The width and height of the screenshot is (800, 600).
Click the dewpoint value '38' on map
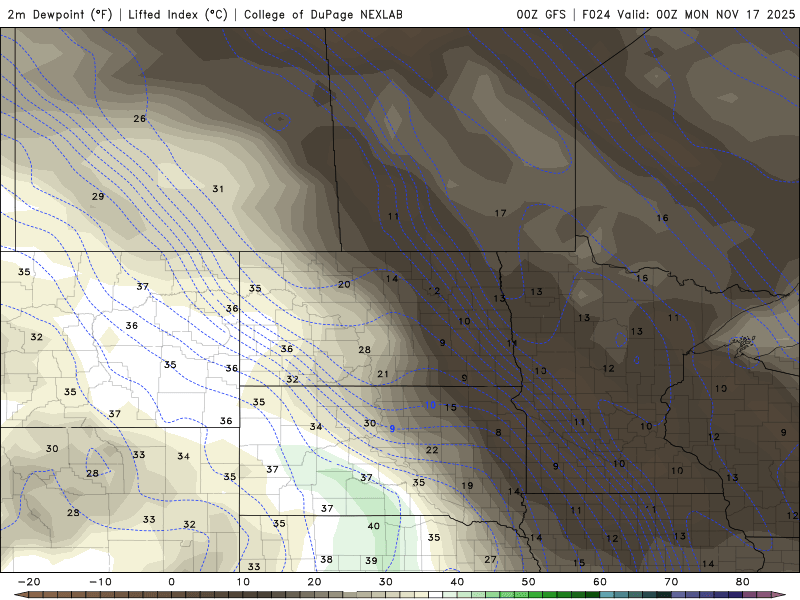click(x=327, y=560)
